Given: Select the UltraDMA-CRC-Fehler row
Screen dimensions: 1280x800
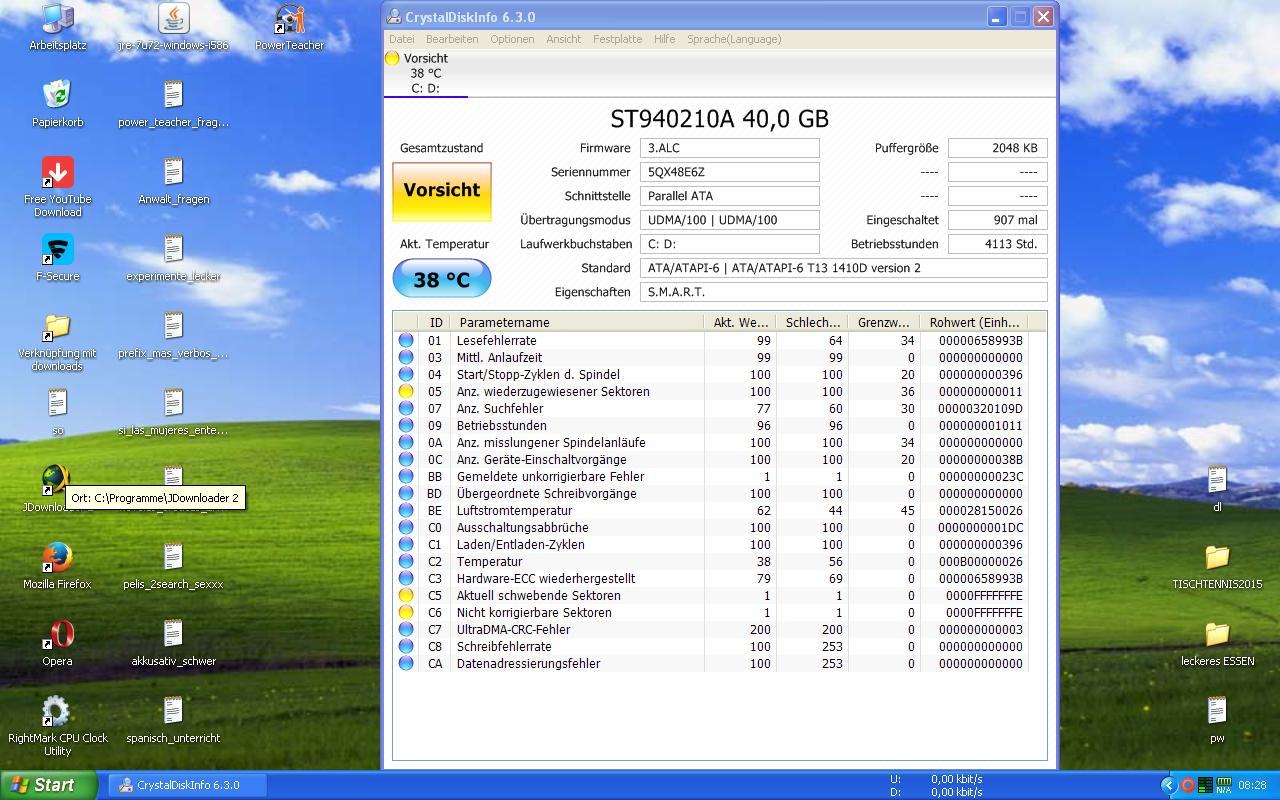Looking at the screenshot, I should (711, 629).
